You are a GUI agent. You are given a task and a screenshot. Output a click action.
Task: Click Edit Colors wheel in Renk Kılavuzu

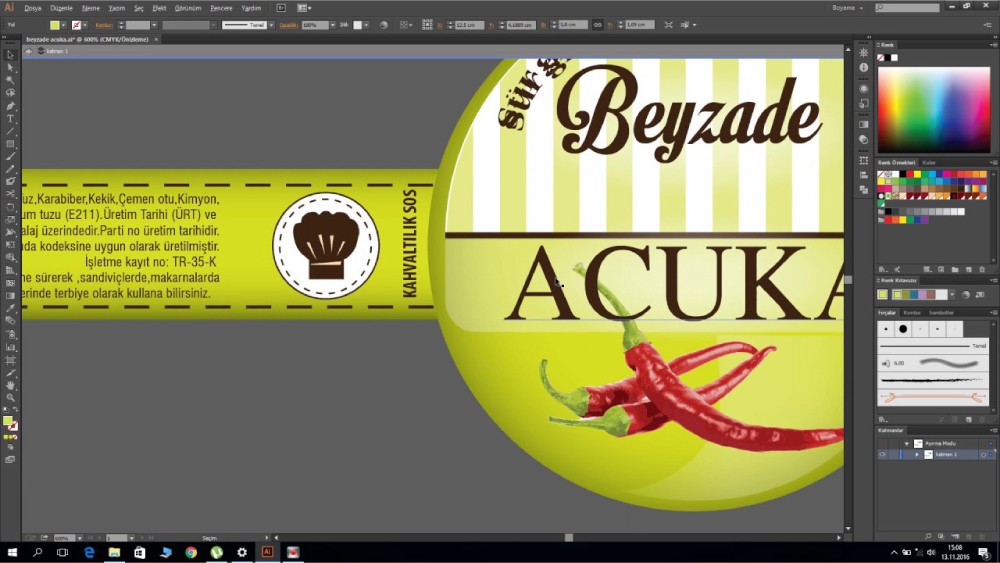tap(966, 295)
